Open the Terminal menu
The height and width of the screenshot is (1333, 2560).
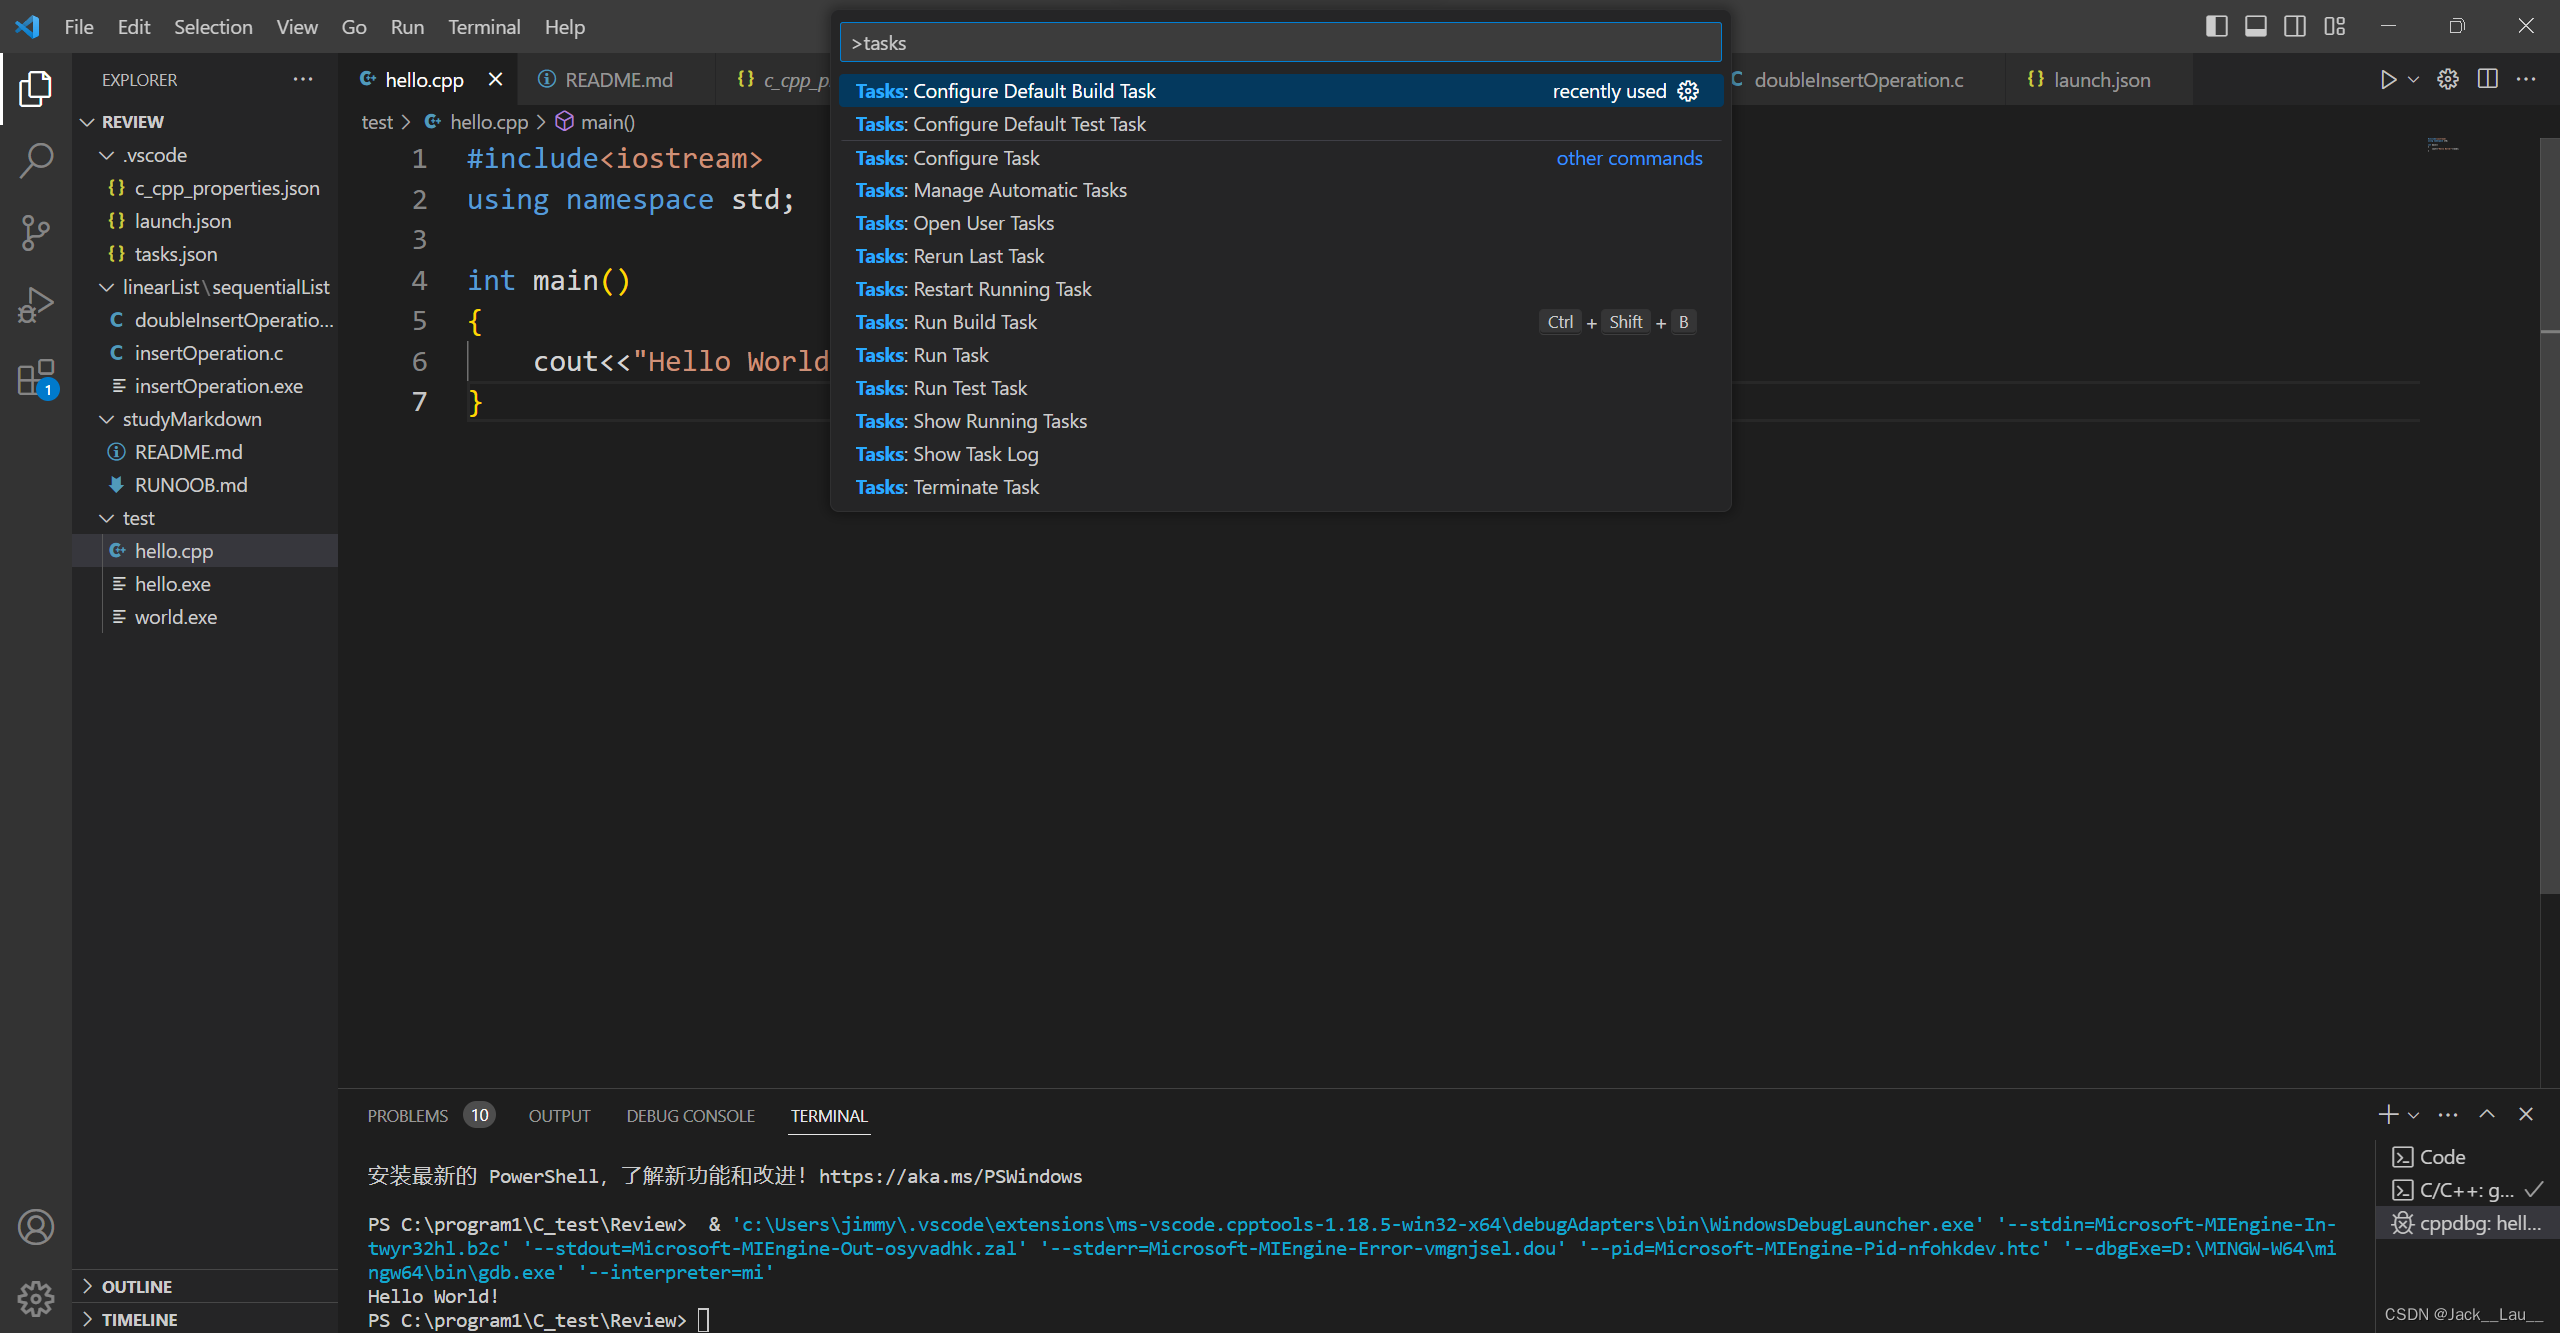click(484, 27)
